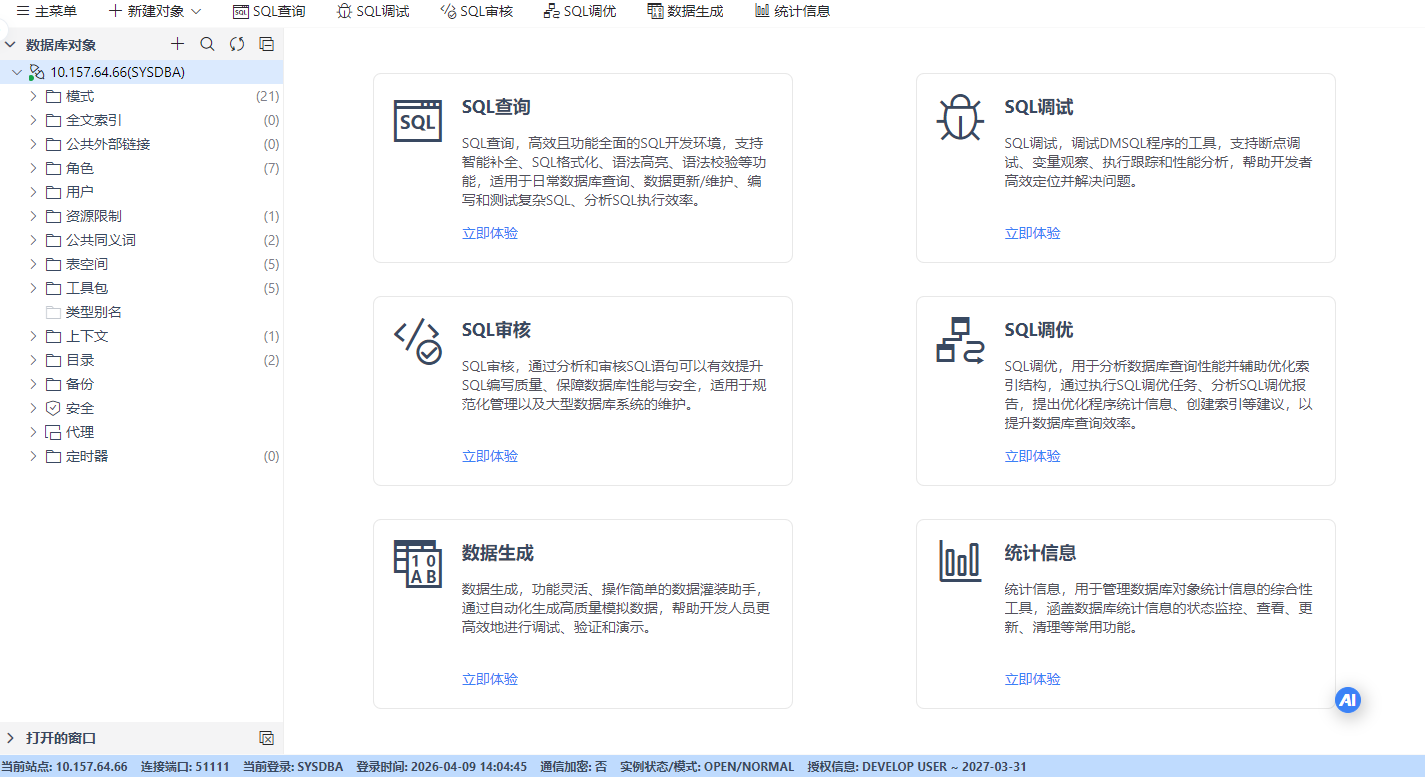Viewport: 1425px width, 777px height.
Task: Click the 用户 folder icon
Action: pos(53,192)
